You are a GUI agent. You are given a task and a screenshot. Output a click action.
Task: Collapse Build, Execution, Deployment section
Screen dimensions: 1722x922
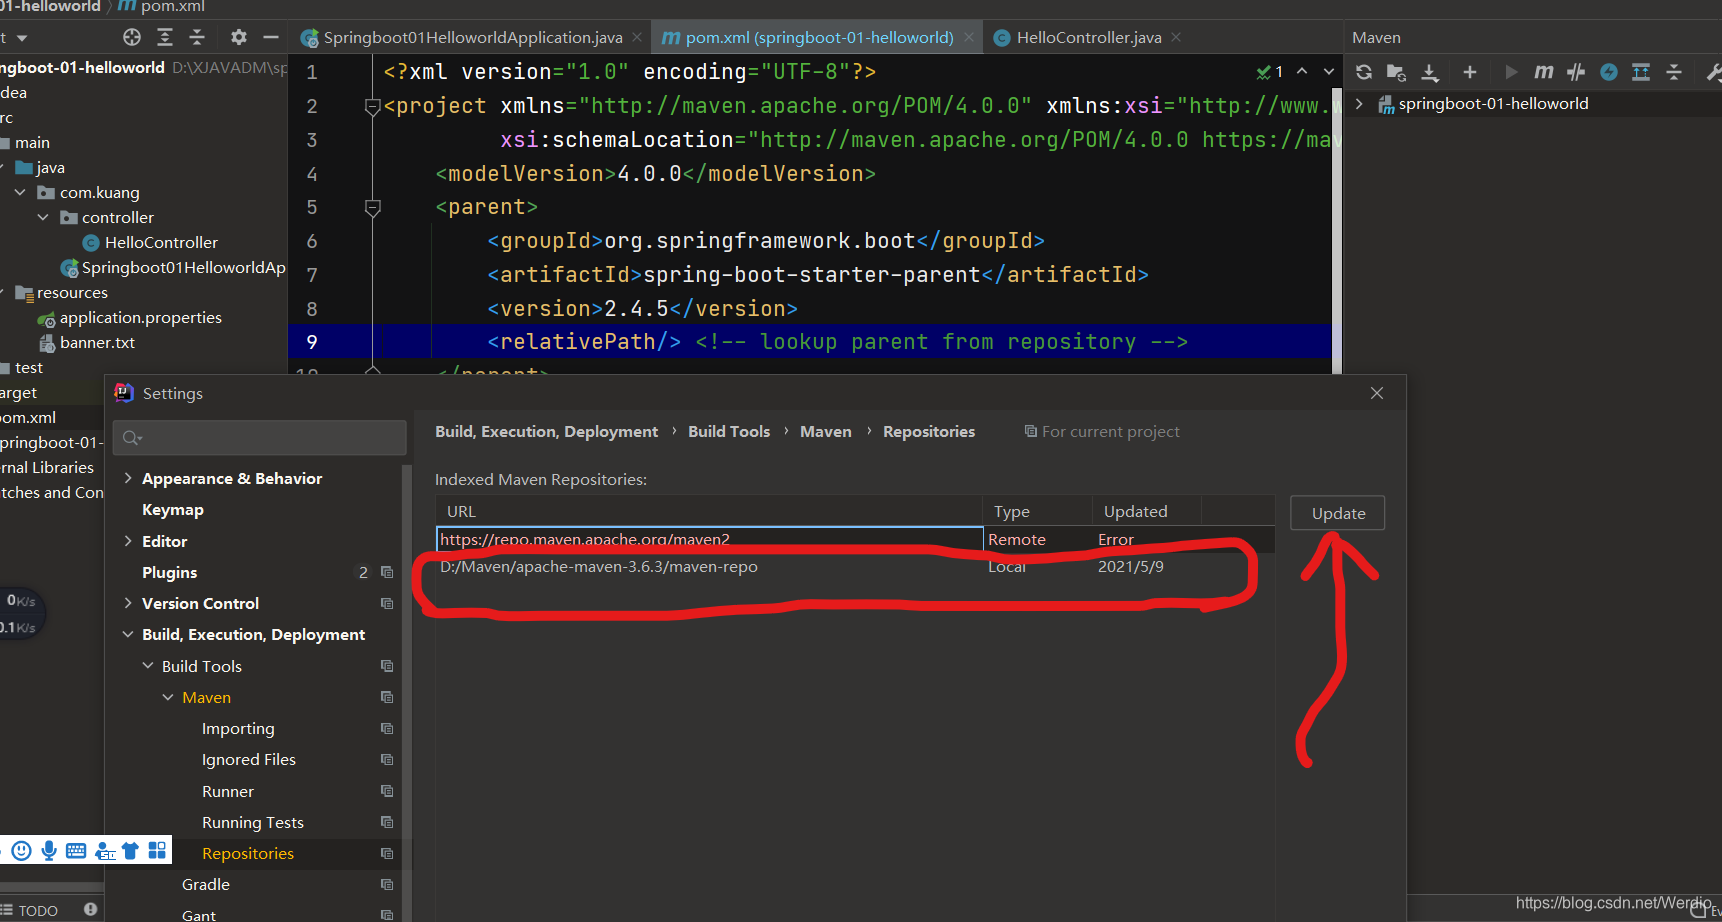(128, 634)
